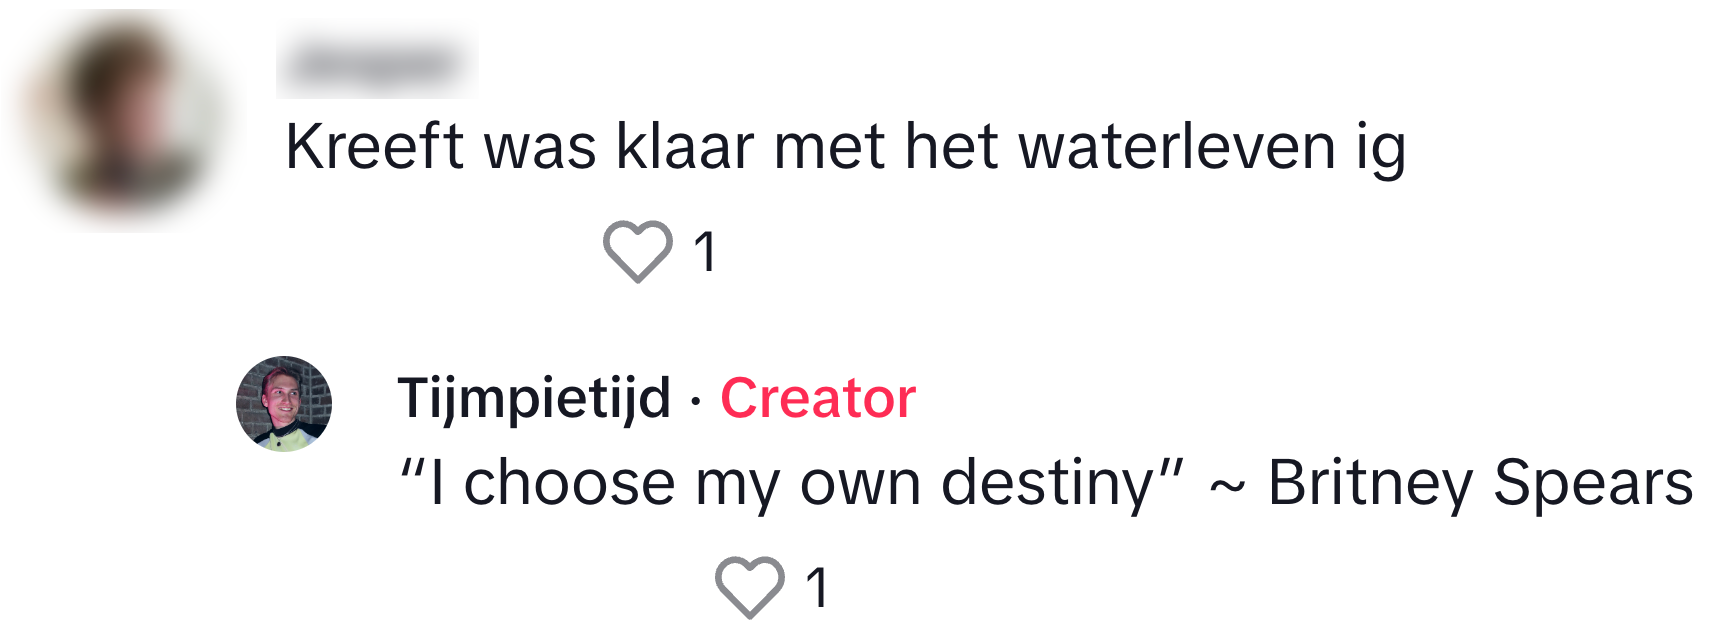Click the 'Britney Spears' text in reply
This screenshot has width=1710, height=638.
coord(1480,483)
